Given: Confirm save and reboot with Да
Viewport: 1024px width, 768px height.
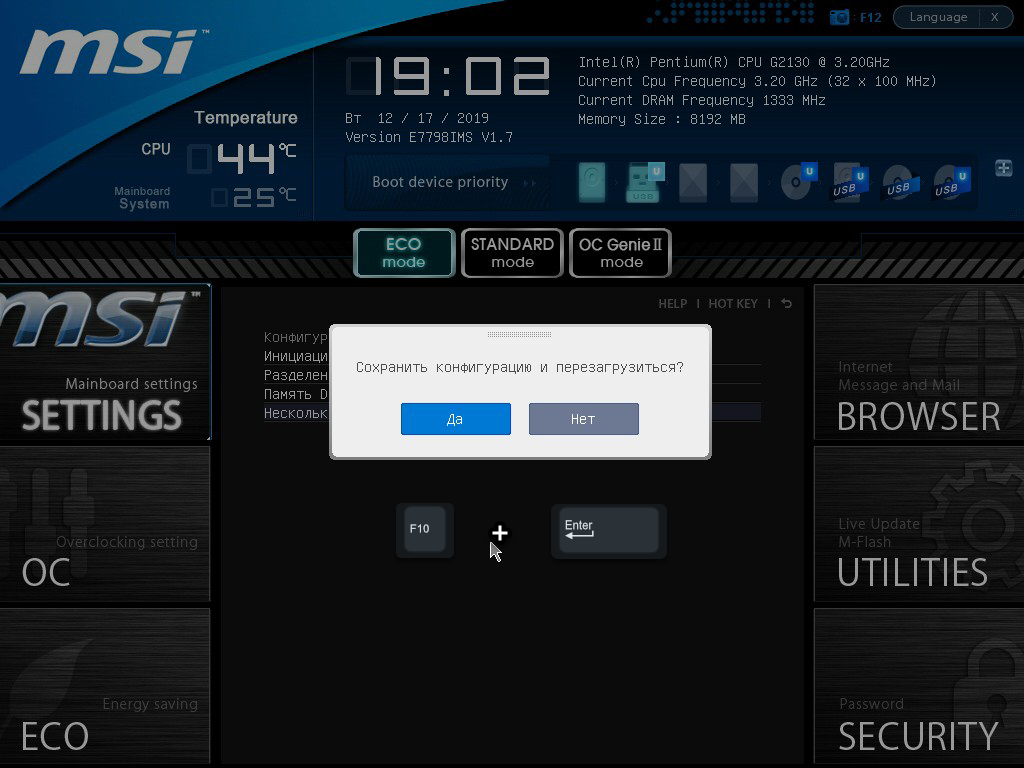Looking at the screenshot, I should pyautogui.click(x=455, y=419).
